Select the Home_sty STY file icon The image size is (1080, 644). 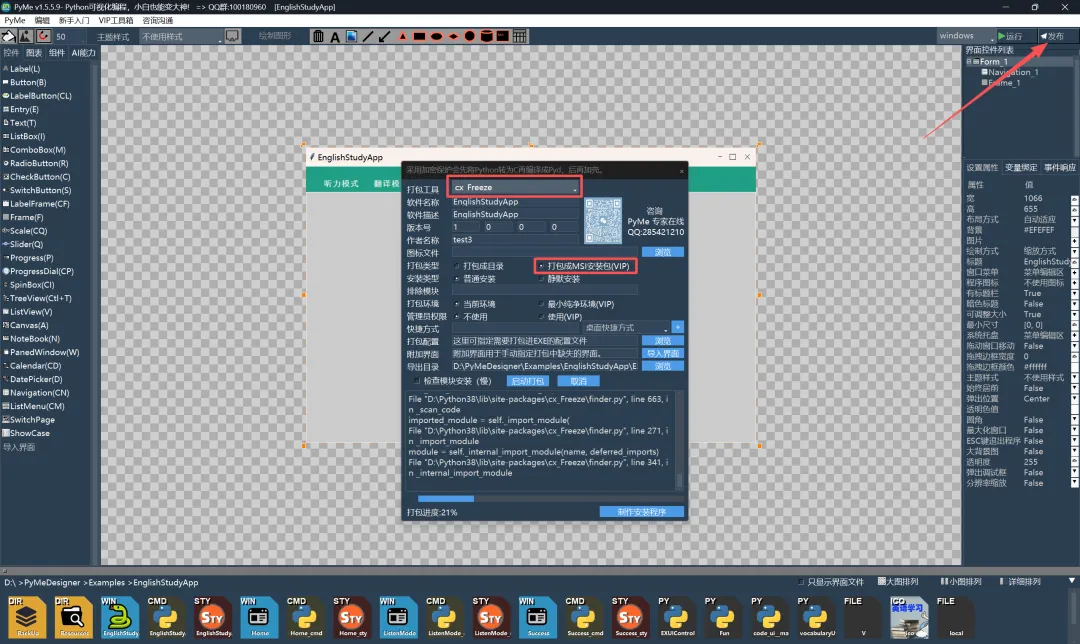(x=352, y=617)
